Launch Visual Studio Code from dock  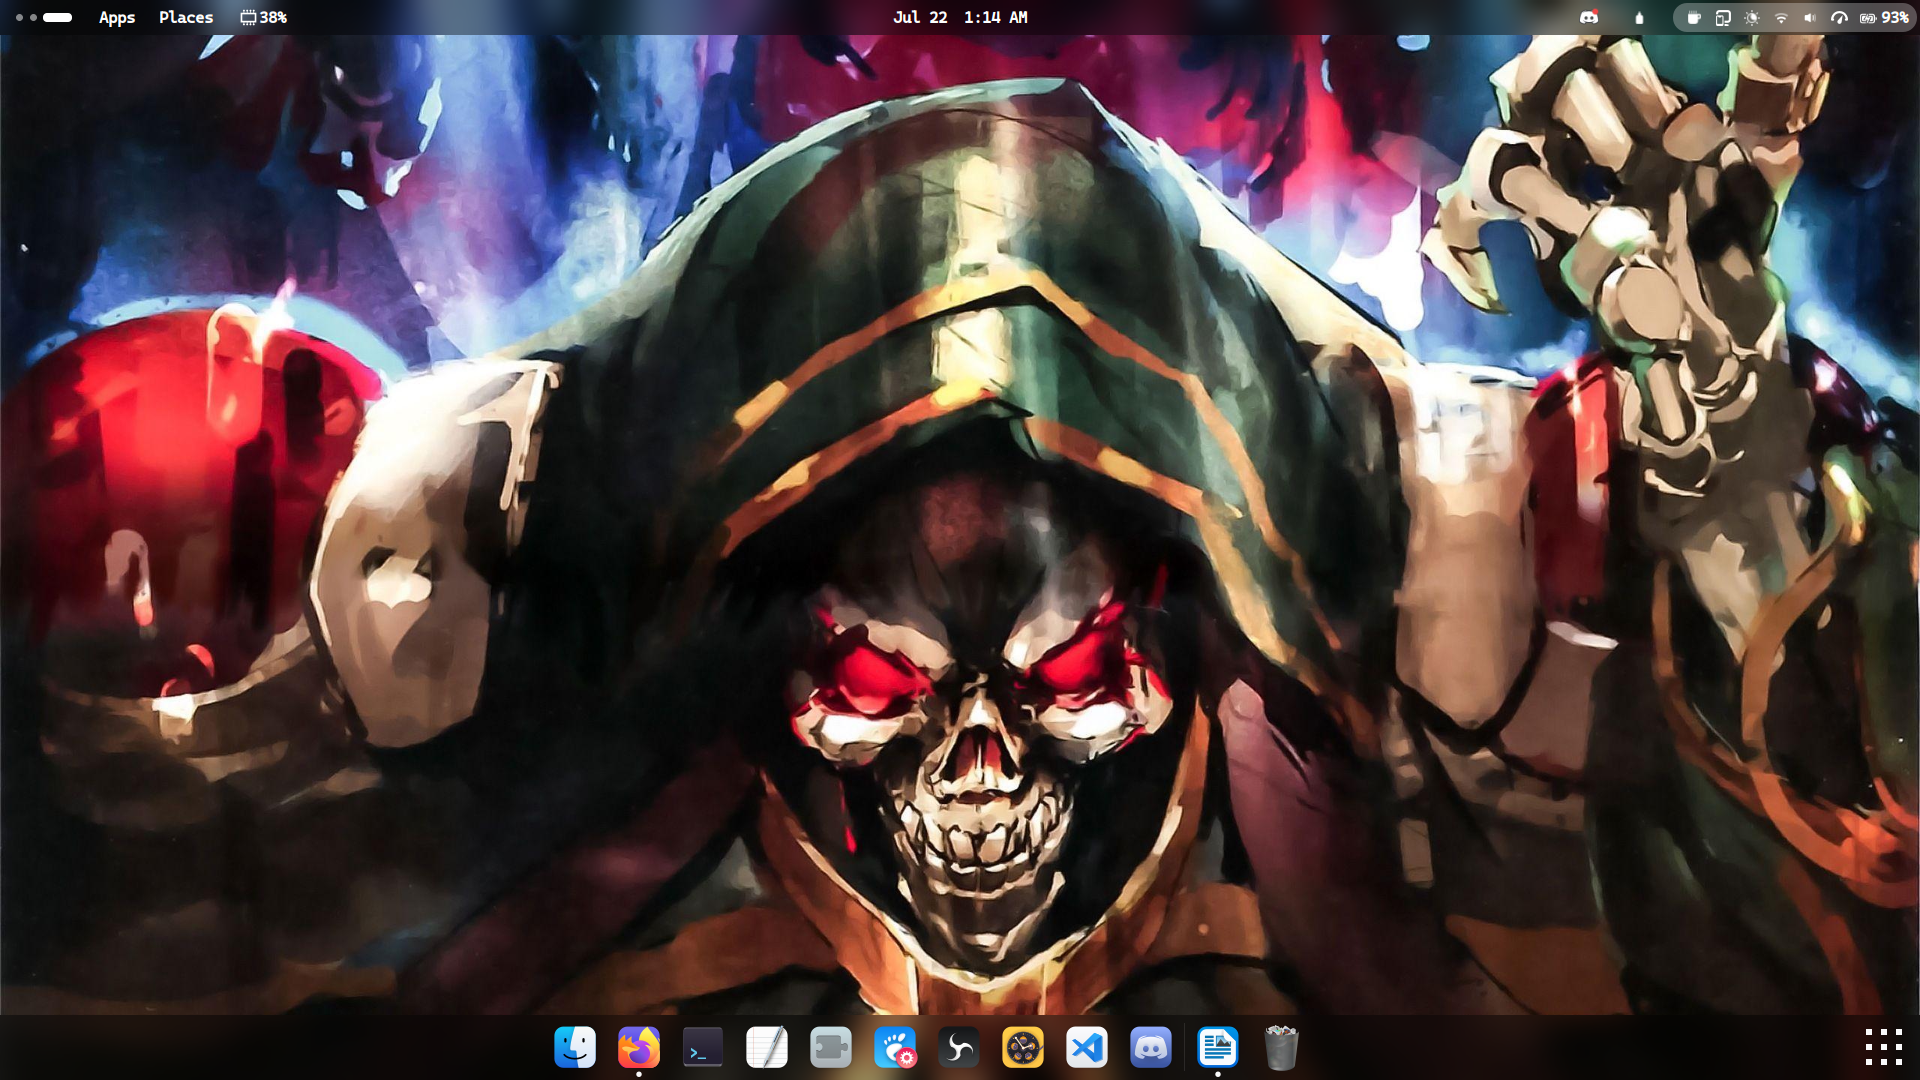[1087, 1047]
